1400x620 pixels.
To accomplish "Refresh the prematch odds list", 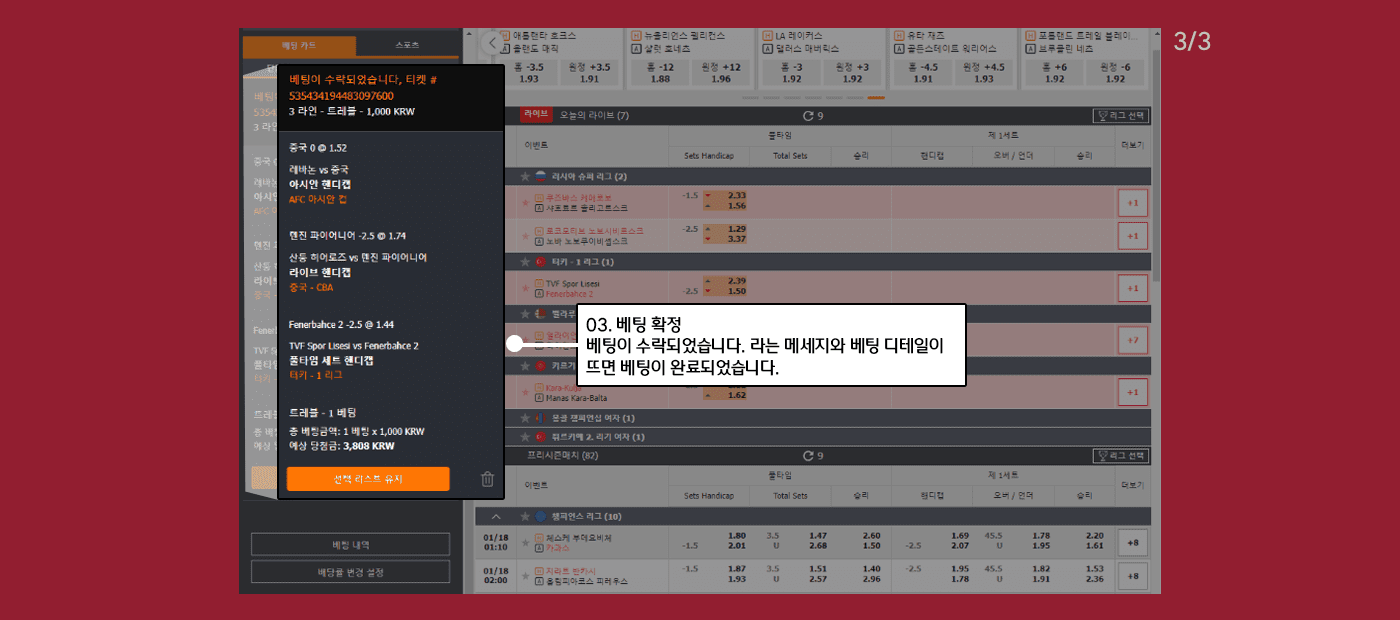I will click(x=810, y=456).
